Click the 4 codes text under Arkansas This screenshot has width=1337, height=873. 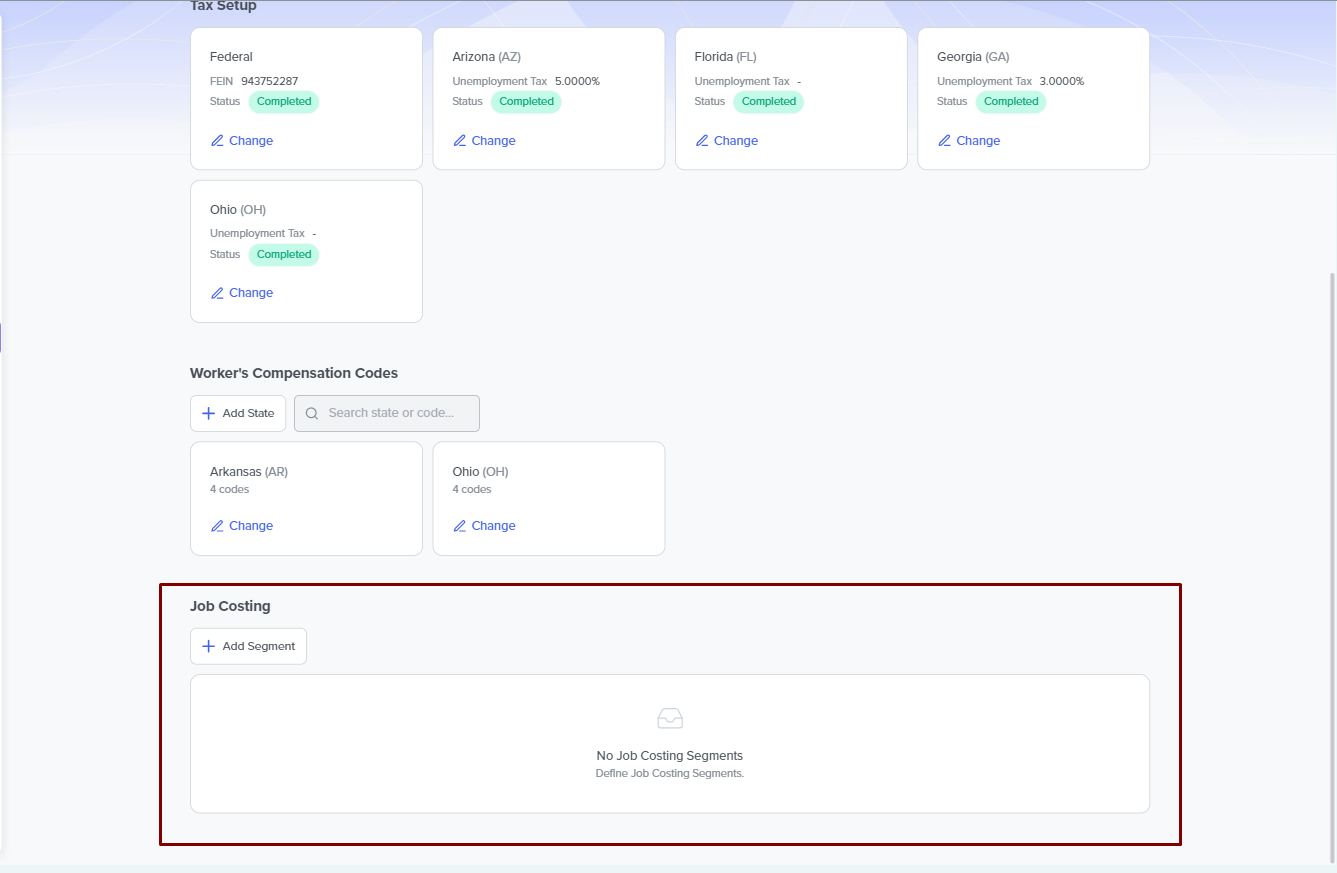229,490
